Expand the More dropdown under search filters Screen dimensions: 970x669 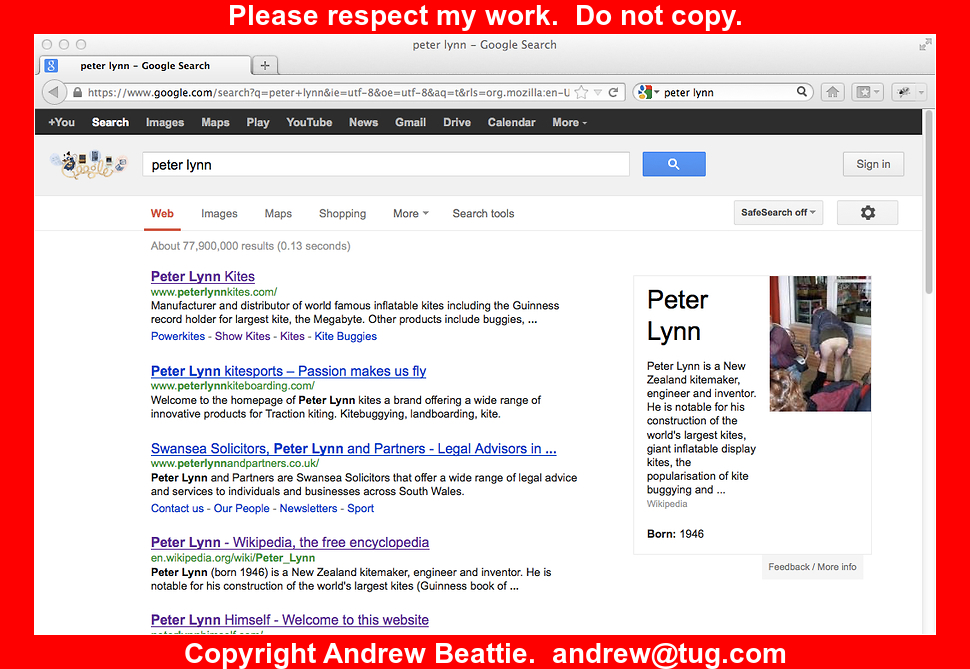410,213
